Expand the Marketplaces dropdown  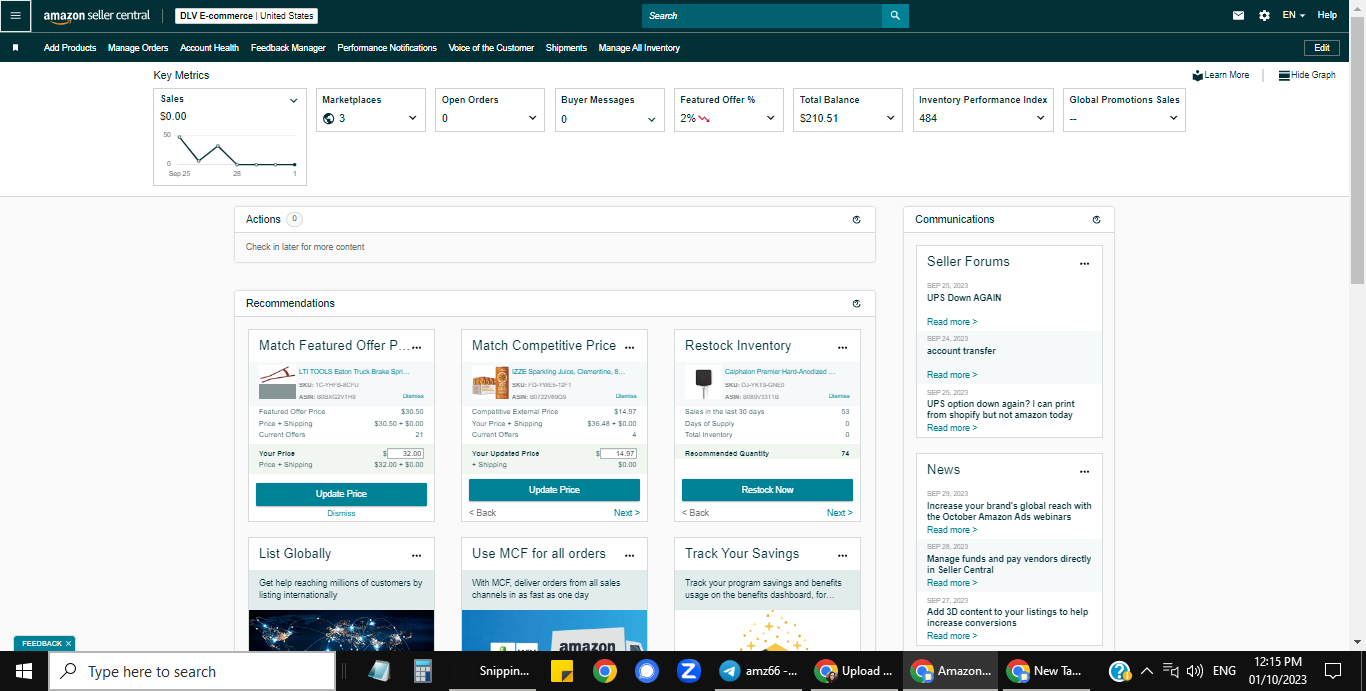point(413,118)
